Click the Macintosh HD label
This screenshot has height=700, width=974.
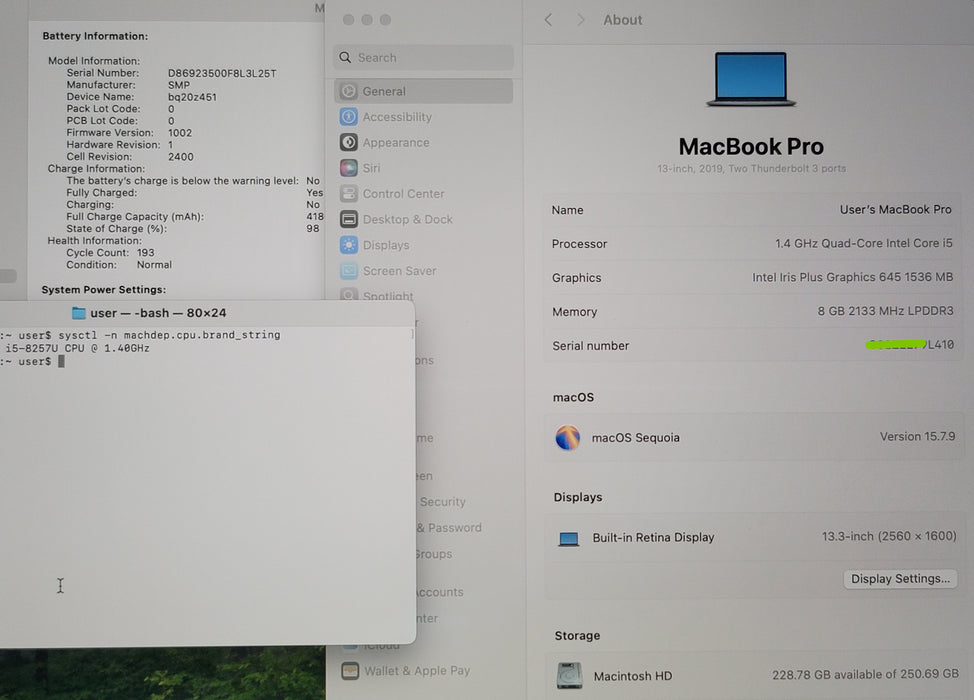[x=632, y=676]
